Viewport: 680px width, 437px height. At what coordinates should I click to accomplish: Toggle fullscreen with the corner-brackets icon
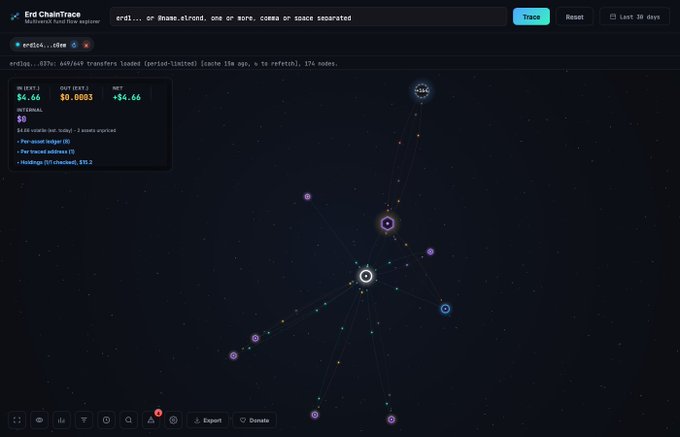point(17,420)
